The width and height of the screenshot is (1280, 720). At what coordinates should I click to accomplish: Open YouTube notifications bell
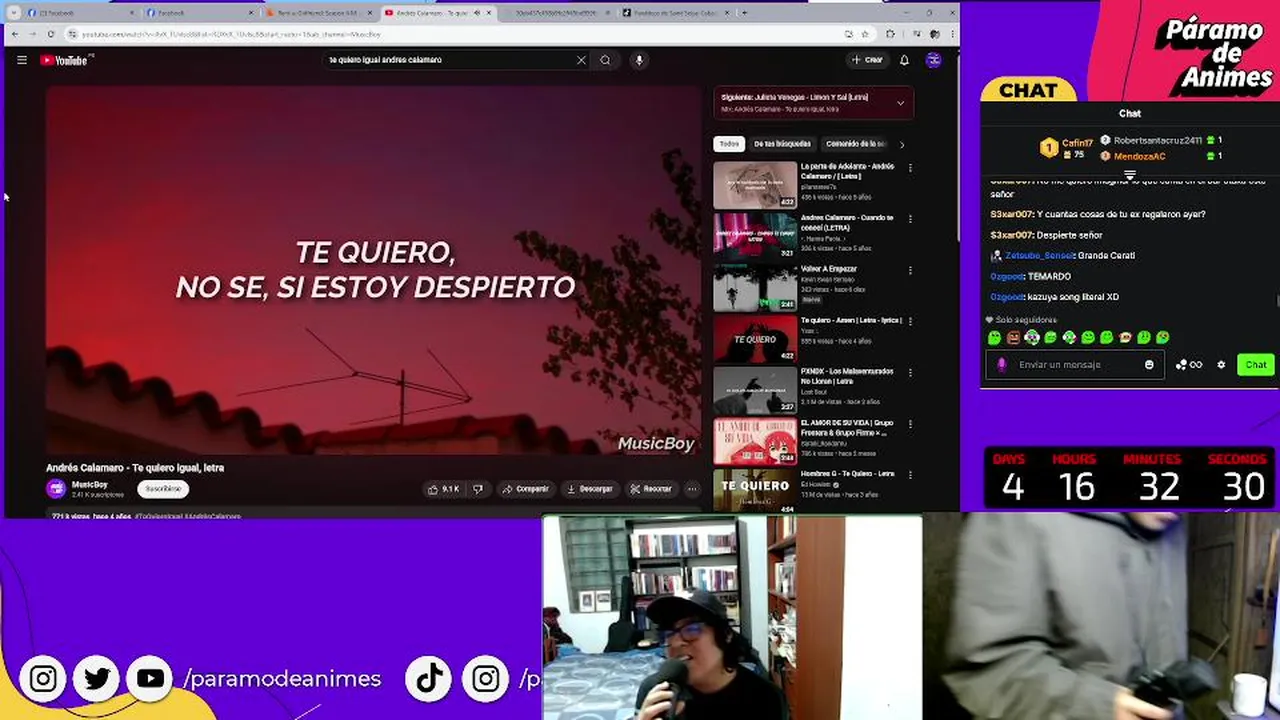pos(904,60)
